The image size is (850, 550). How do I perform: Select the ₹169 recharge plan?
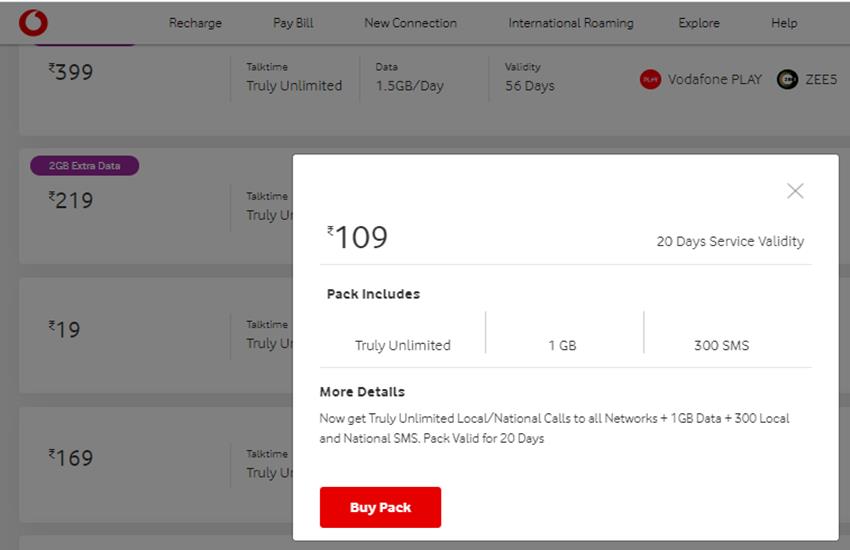click(71, 459)
